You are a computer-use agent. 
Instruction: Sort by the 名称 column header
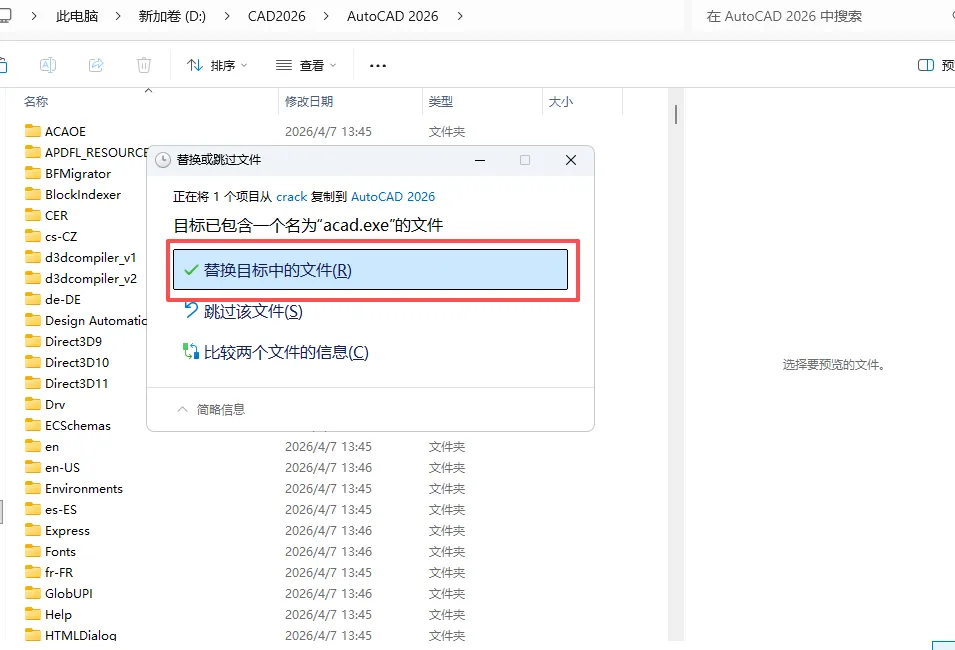pyautogui.click(x=36, y=102)
